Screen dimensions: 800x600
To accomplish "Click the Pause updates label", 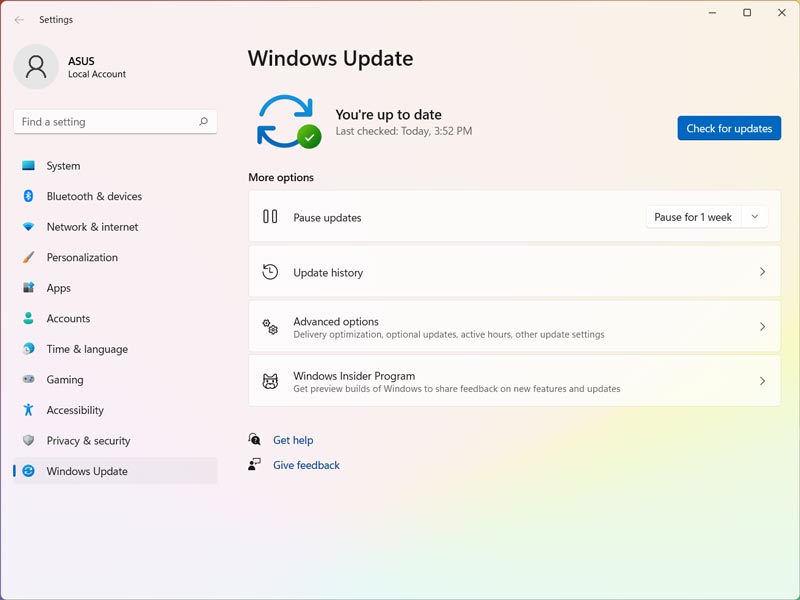I will point(327,217).
